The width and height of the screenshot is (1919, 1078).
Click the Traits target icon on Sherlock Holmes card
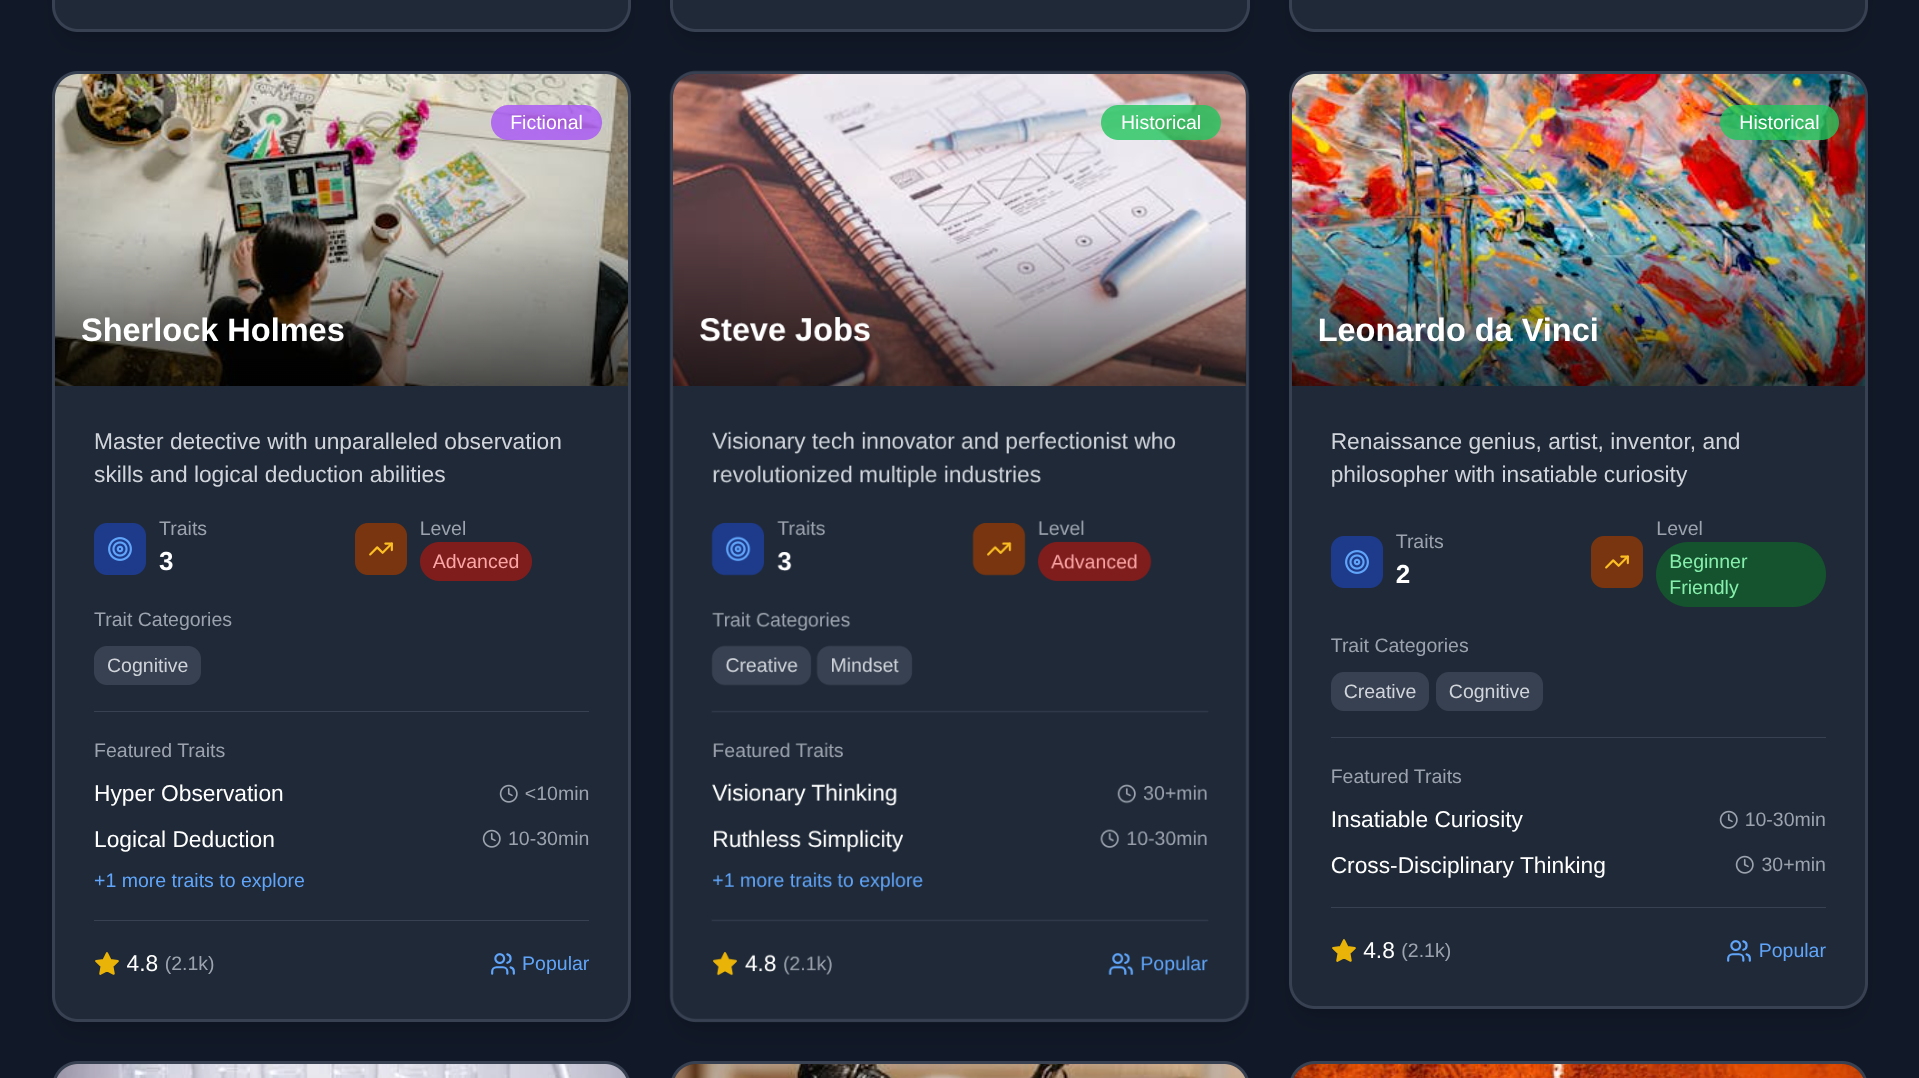120,549
